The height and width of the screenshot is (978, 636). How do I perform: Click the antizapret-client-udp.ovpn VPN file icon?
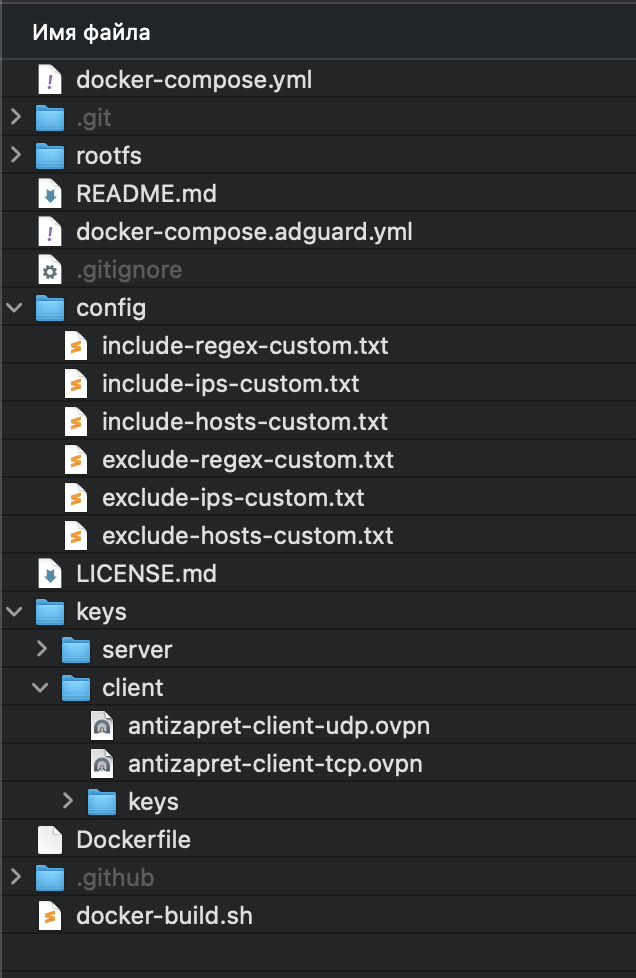click(102, 726)
